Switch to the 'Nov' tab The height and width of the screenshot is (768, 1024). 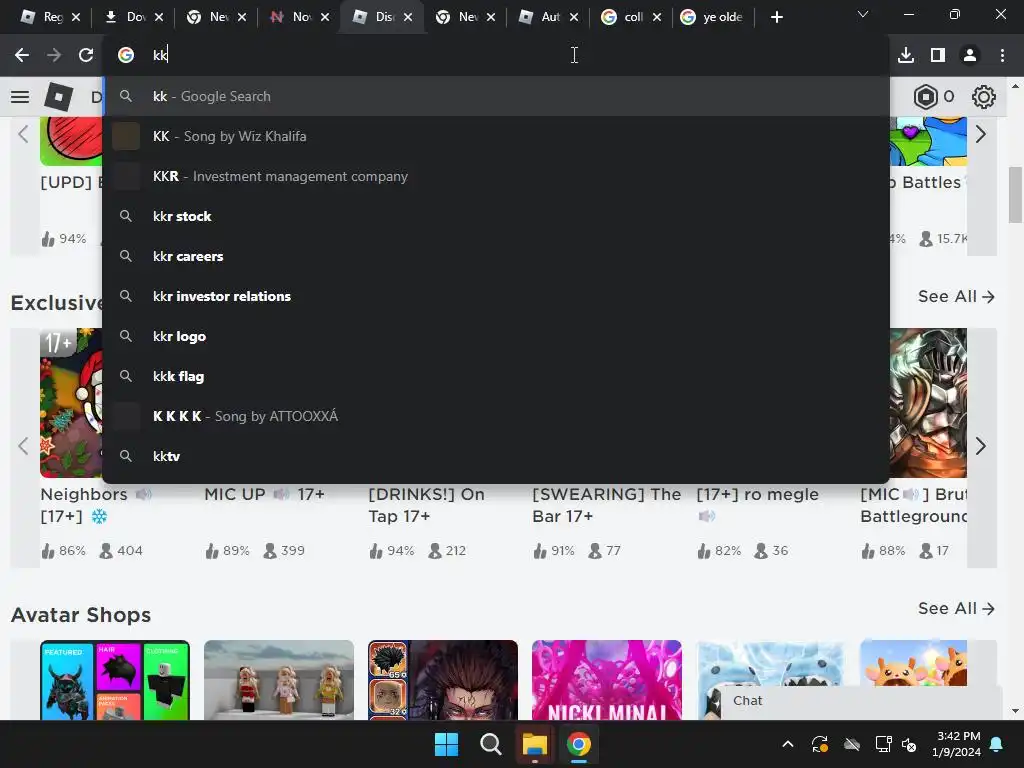[293, 18]
